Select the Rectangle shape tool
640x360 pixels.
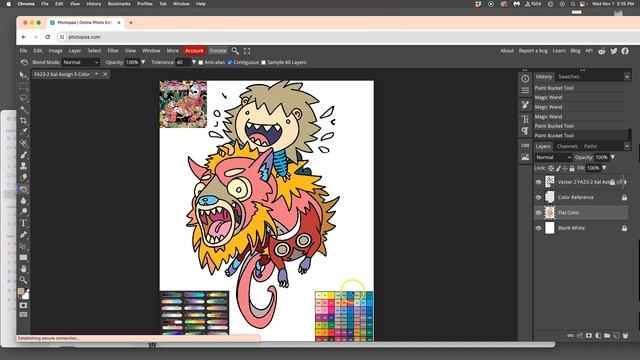pyautogui.click(x=23, y=258)
